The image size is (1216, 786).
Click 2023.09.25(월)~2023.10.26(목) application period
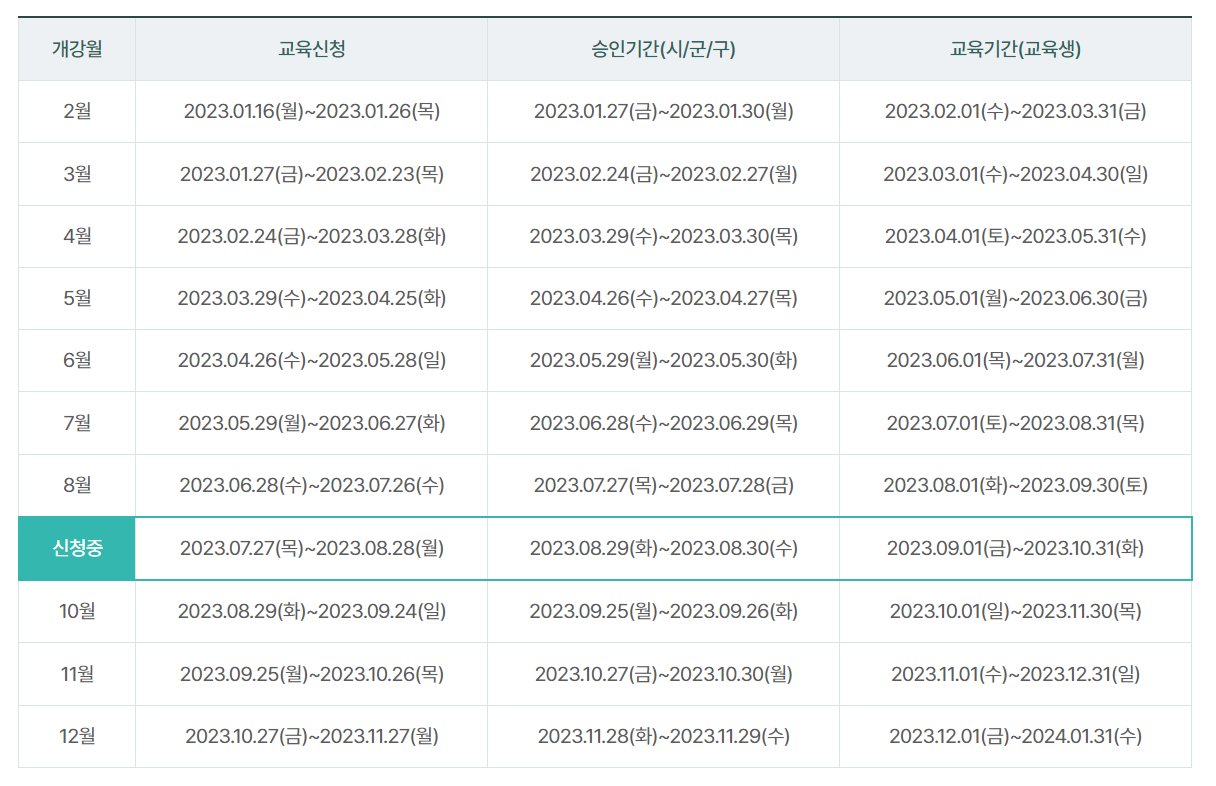(312, 673)
